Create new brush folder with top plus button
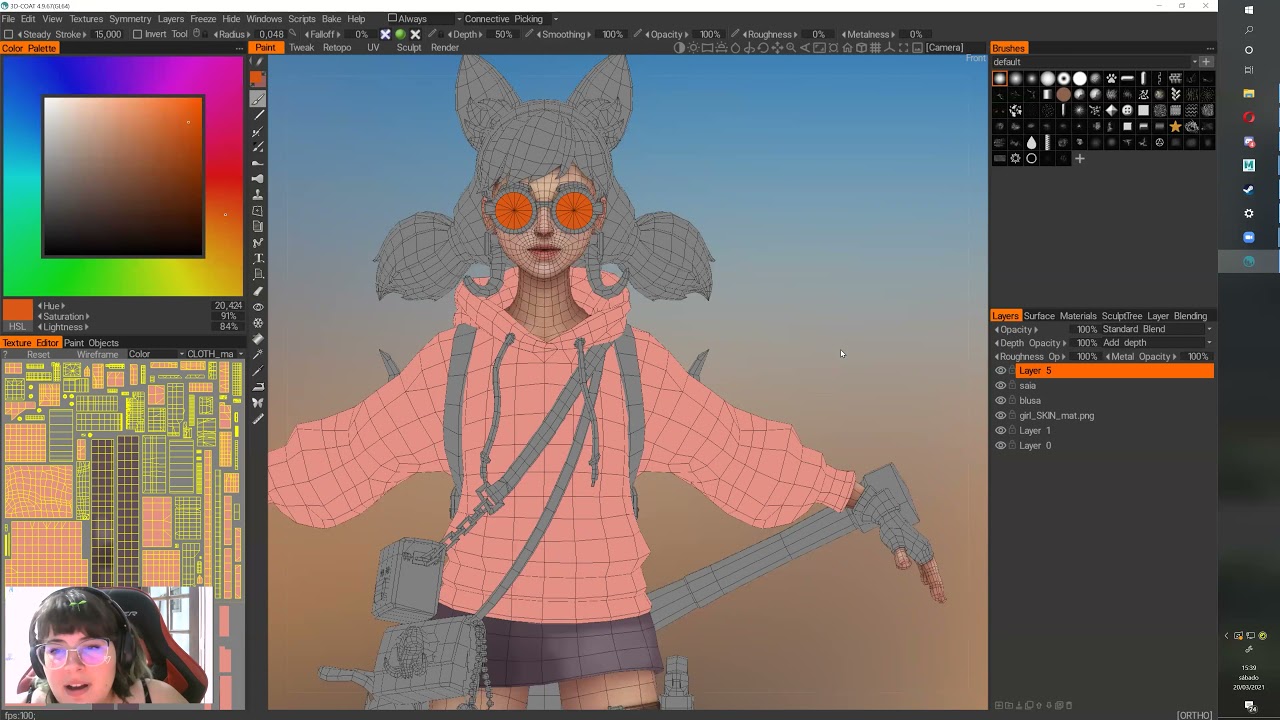Screen dimensions: 1280x720 click(1206, 62)
